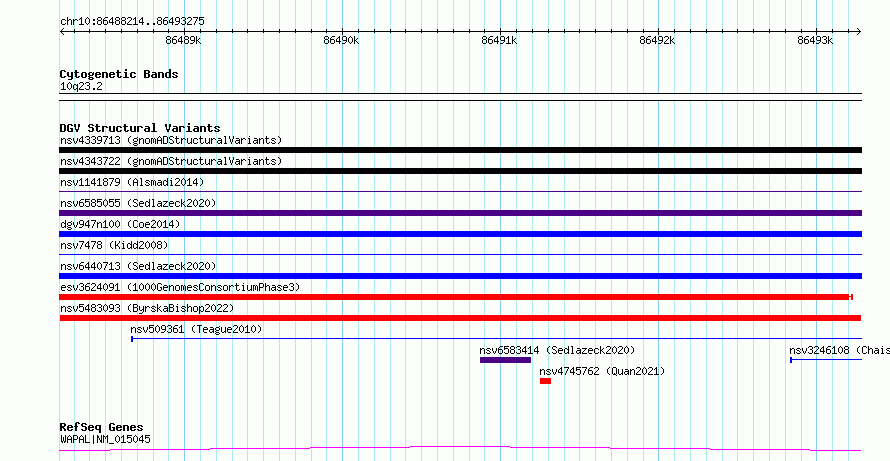Click label nsv5483093 (ByrskaBishop2022)
Image resolution: width=890 pixels, height=461 pixels.
click(x=147, y=308)
